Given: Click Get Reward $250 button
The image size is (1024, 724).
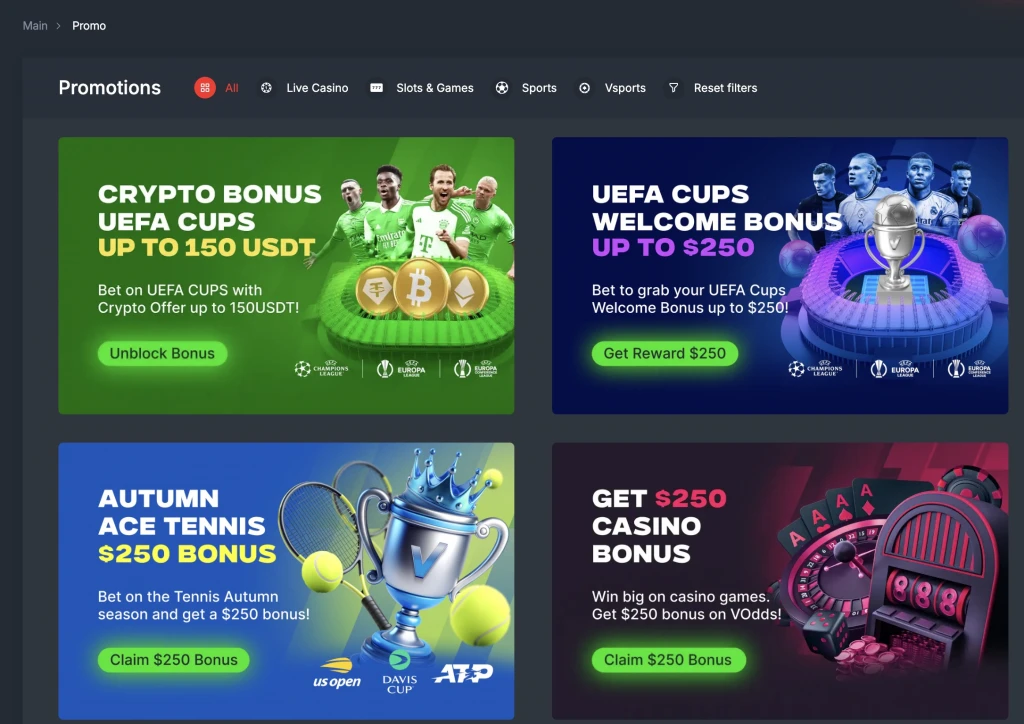Looking at the screenshot, I should point(665,353).
